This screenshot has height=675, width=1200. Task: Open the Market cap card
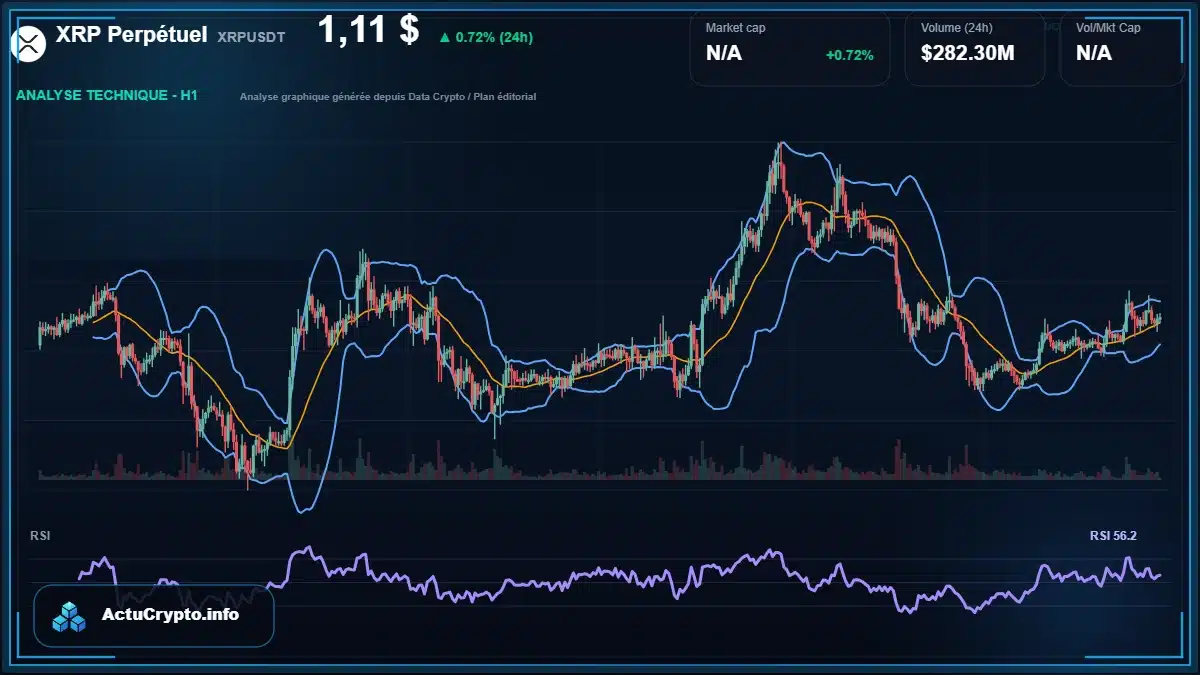click(790, 48)
